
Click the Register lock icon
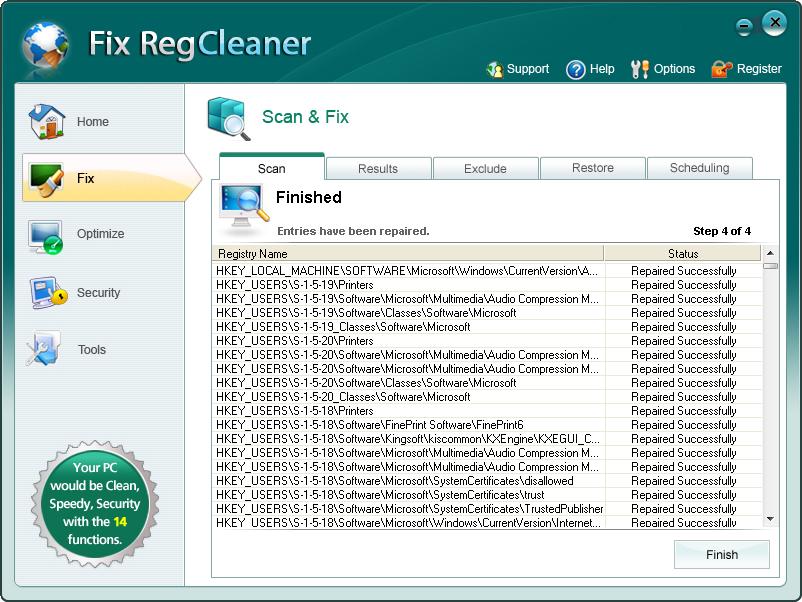tap(721, 69)
